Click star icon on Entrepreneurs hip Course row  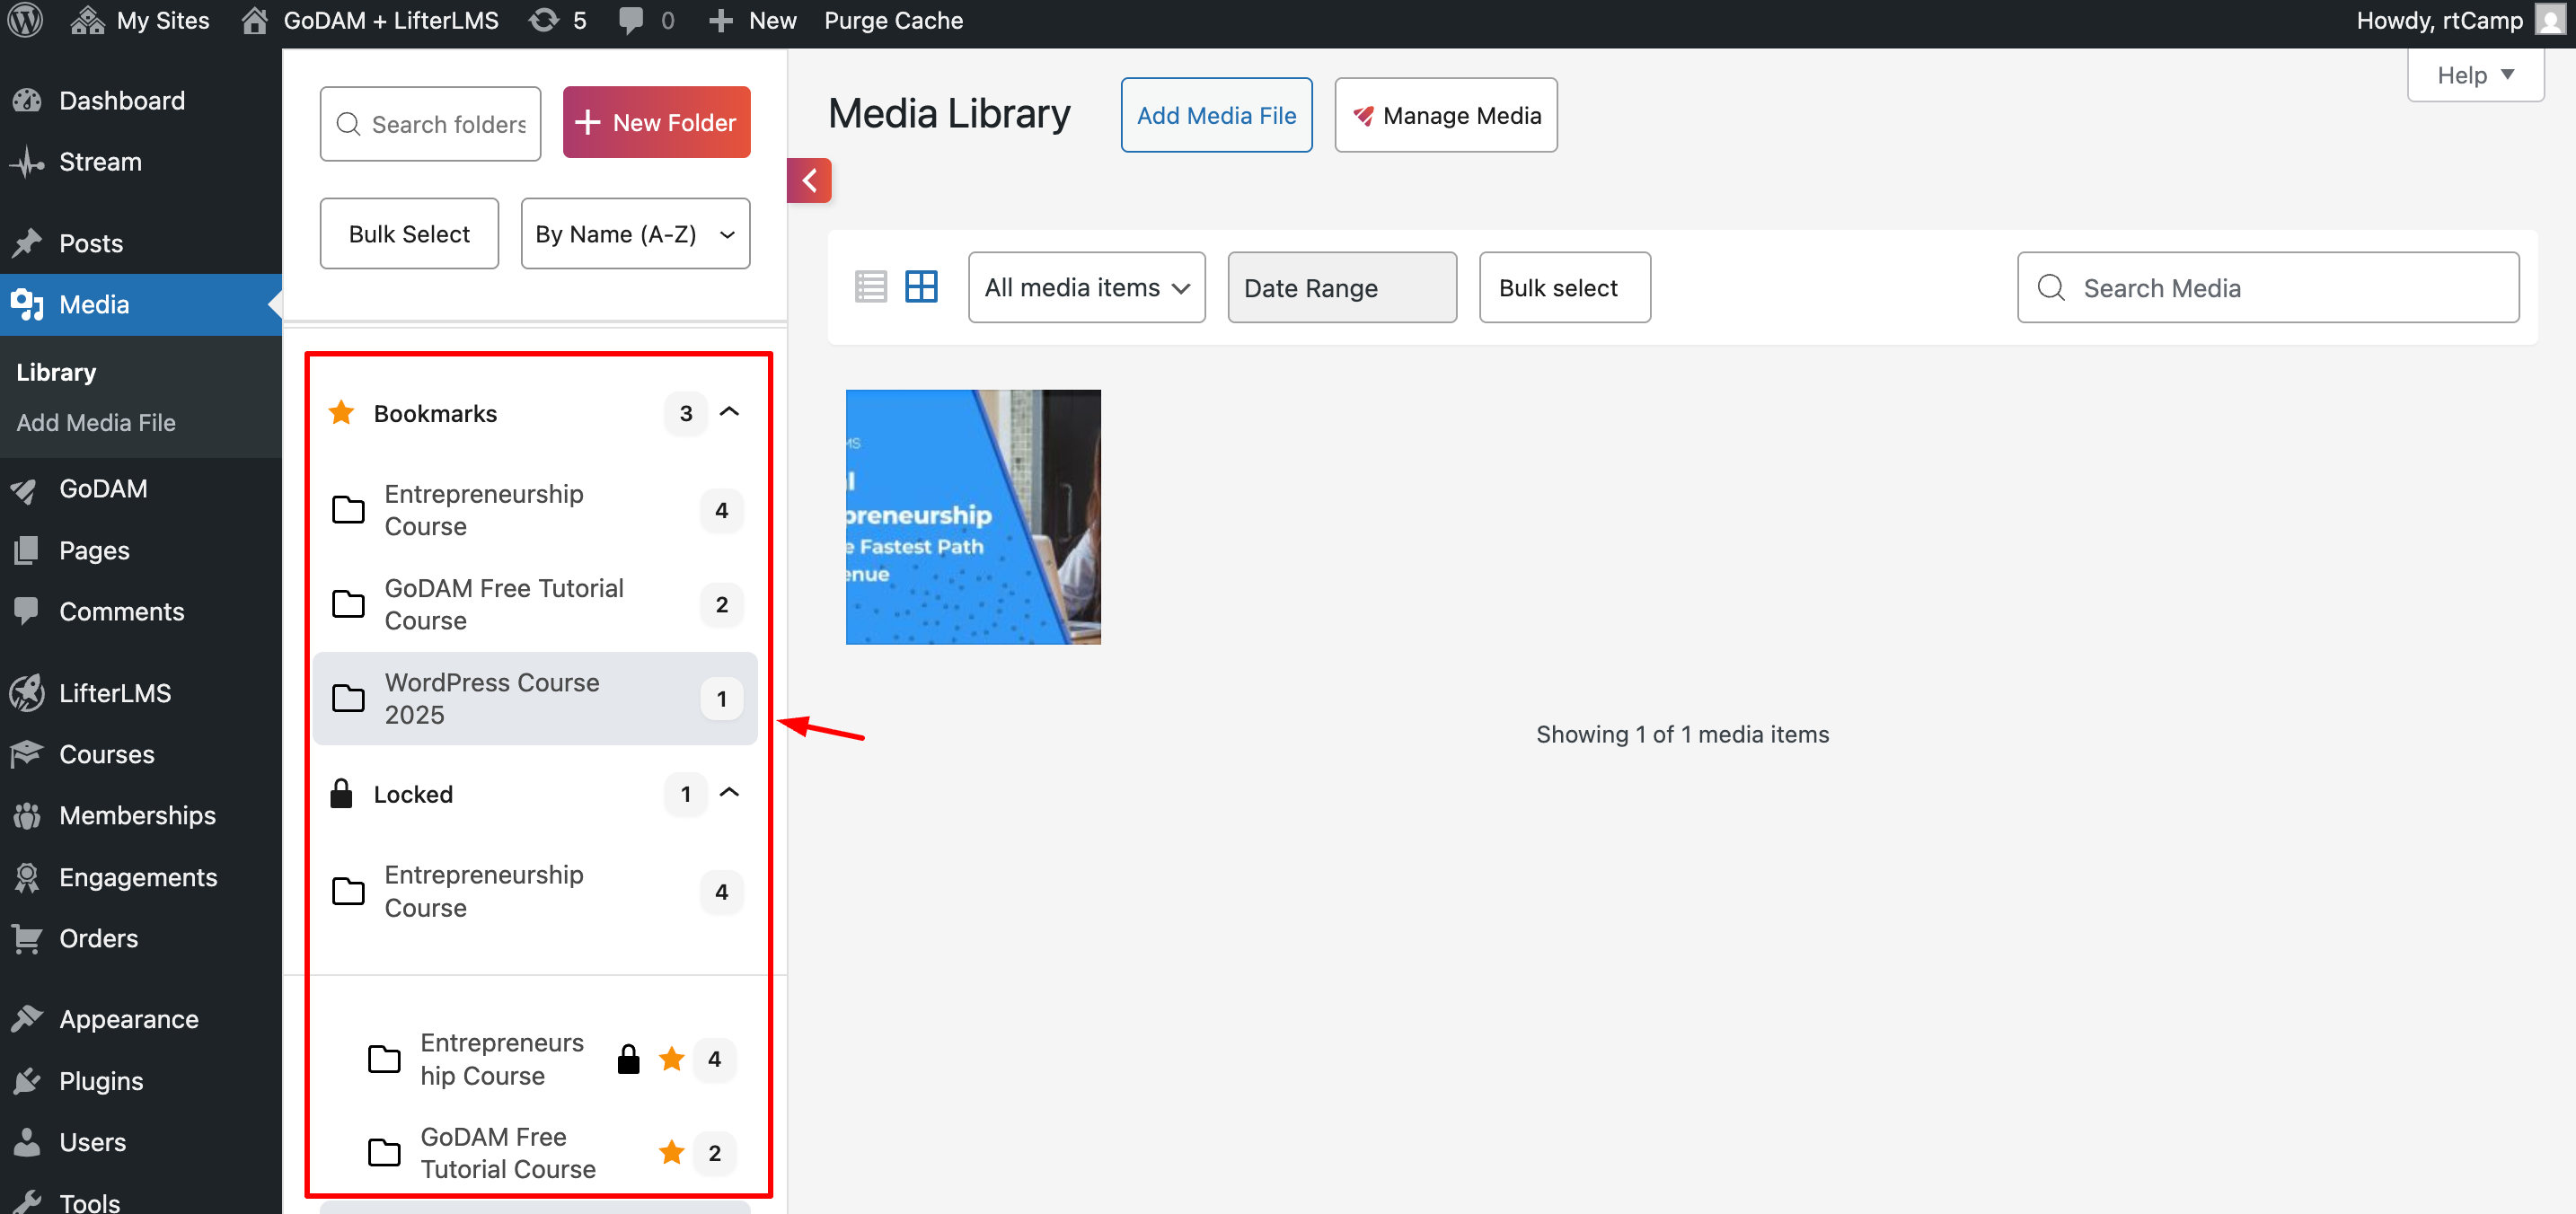pyautogui.click(x=671, y=1059)
